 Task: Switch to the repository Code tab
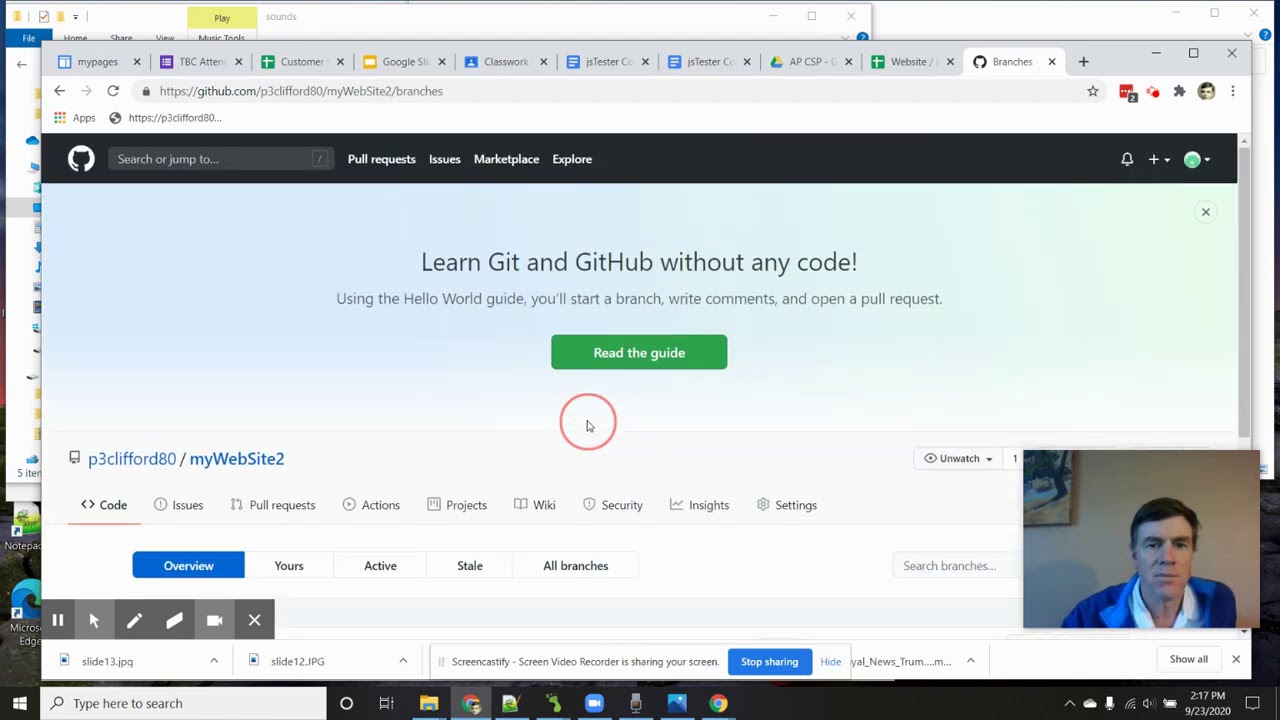point(104,505)
